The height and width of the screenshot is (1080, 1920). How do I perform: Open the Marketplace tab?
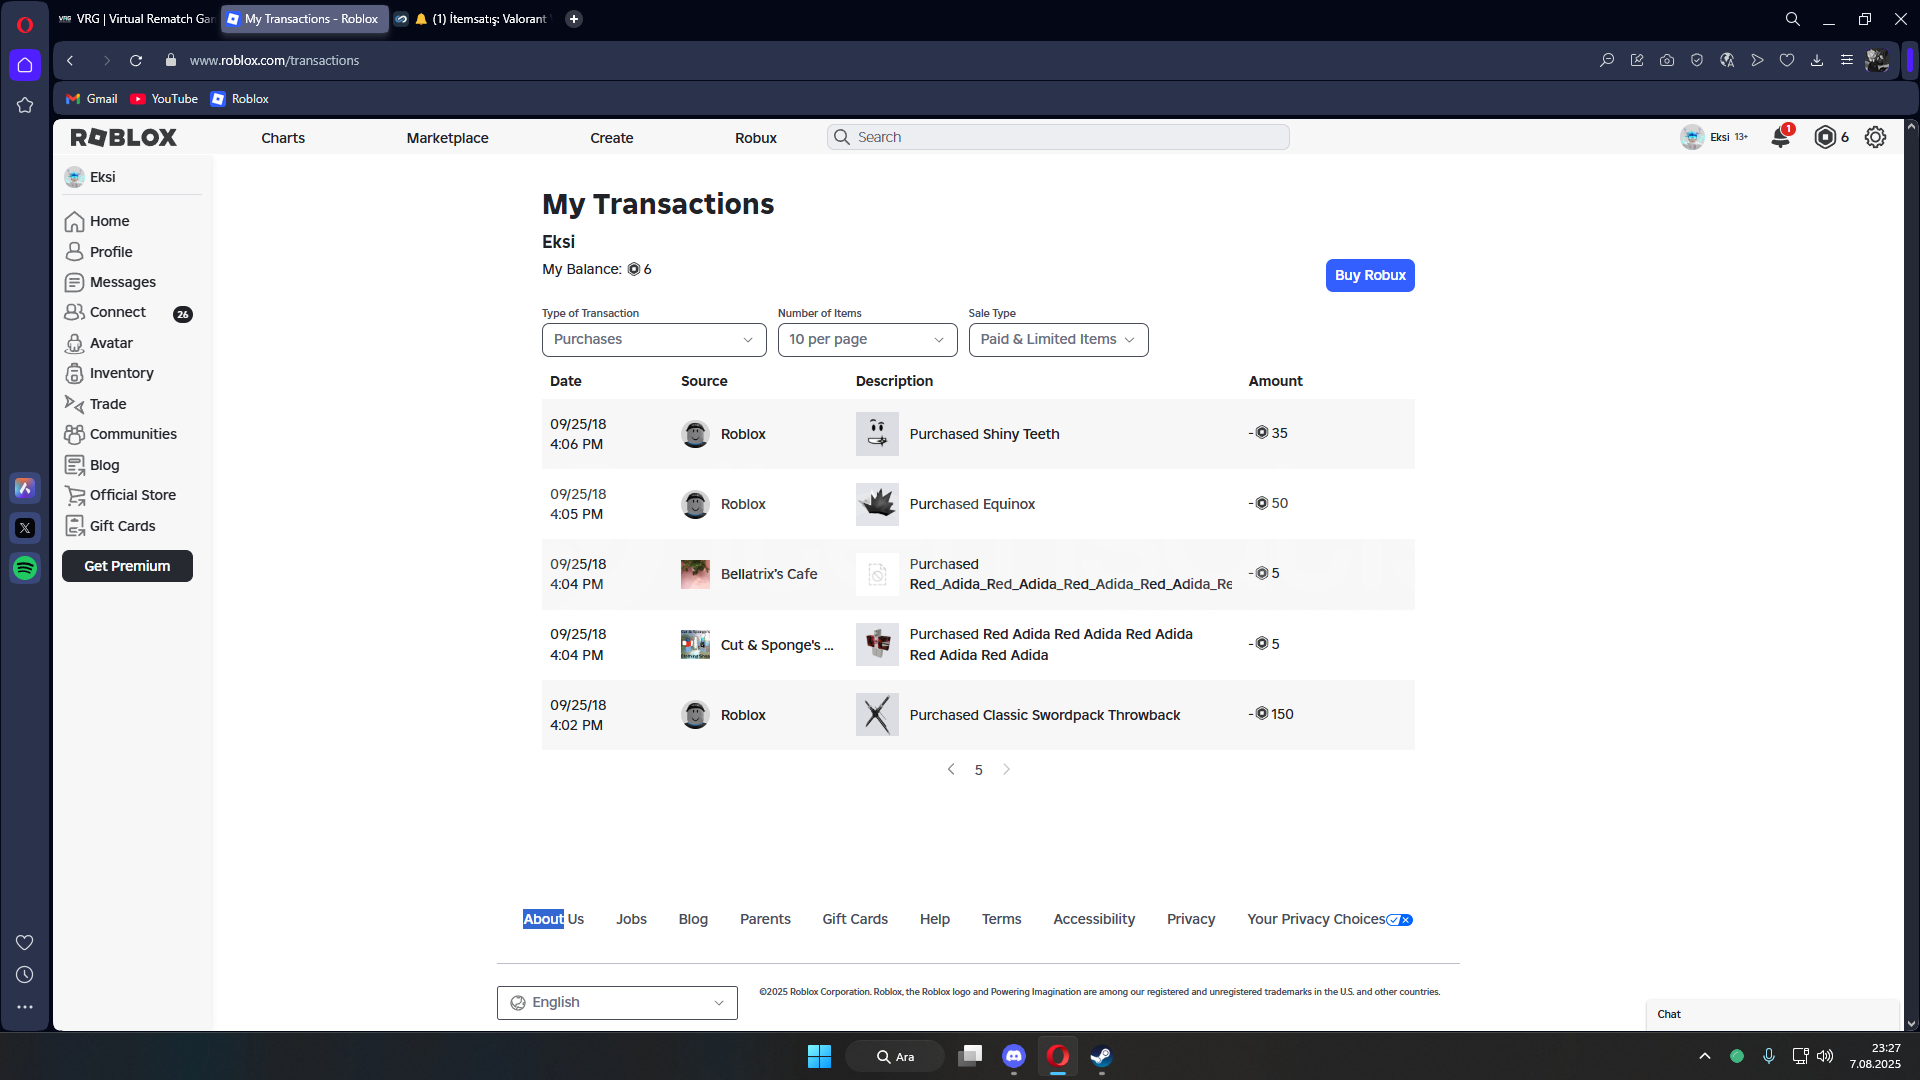click(447, 138)
